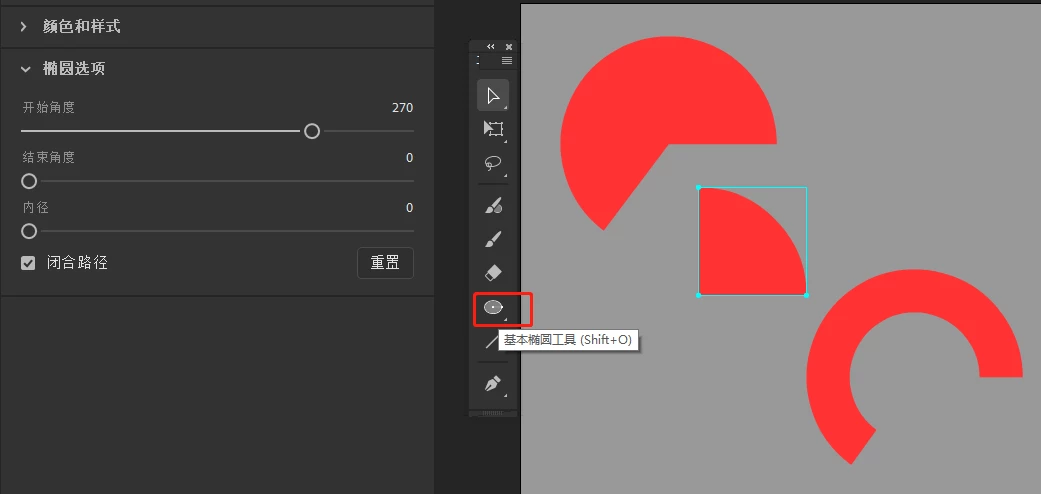
Task: Select the Line tool
Action: pyautogui.click(x=491, y=342)
